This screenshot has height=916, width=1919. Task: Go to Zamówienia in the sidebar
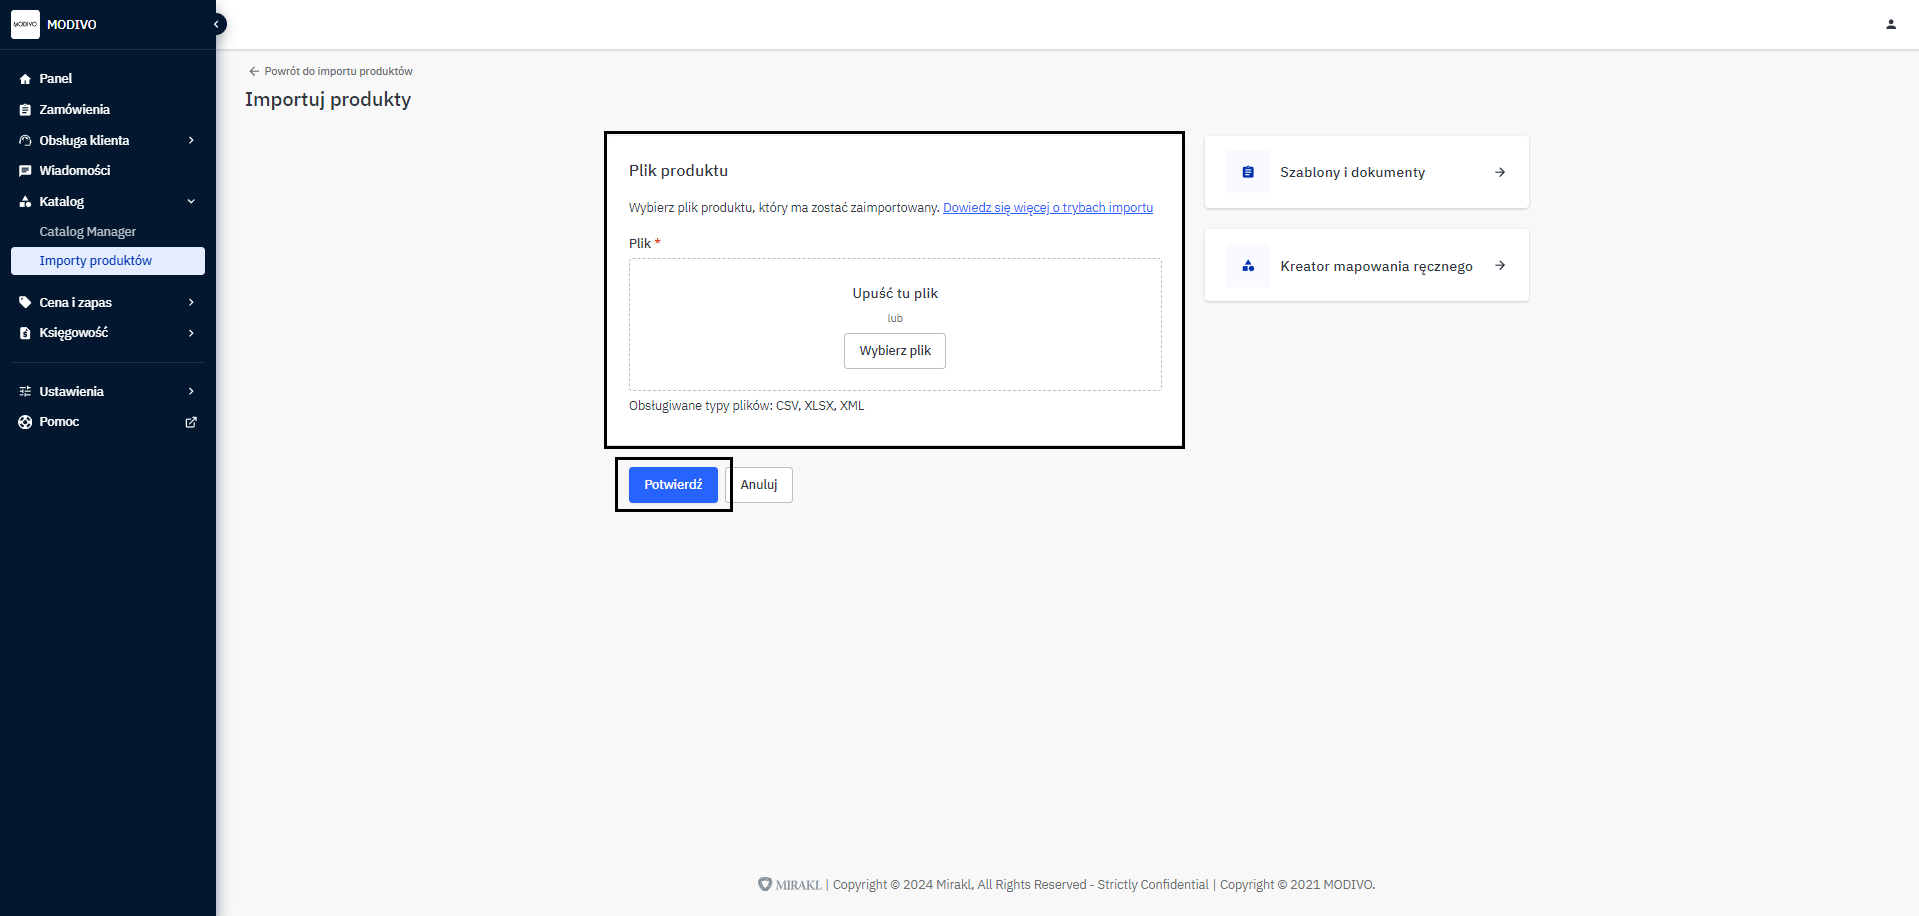(74, 110)
